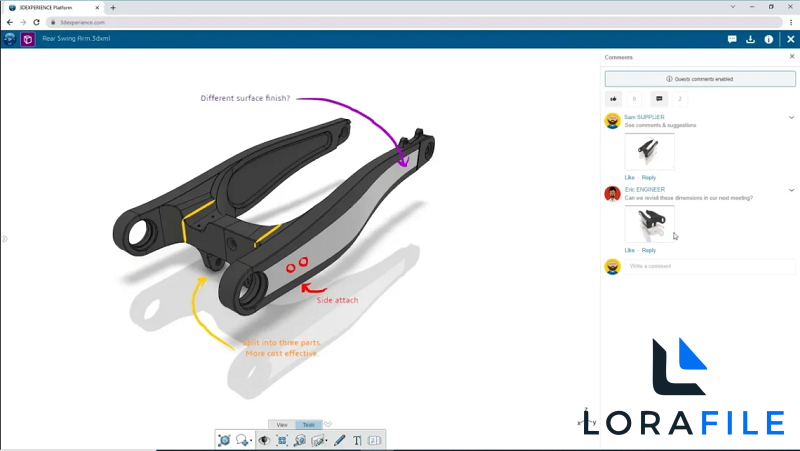
Task: Toggle the eye visibility tool
Action: (x=264, y=440)
